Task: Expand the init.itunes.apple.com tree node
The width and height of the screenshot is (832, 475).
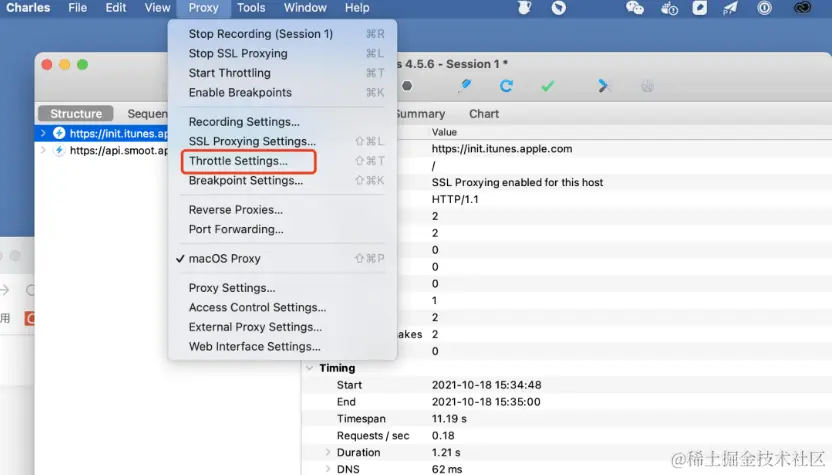Action: point(44,133)
